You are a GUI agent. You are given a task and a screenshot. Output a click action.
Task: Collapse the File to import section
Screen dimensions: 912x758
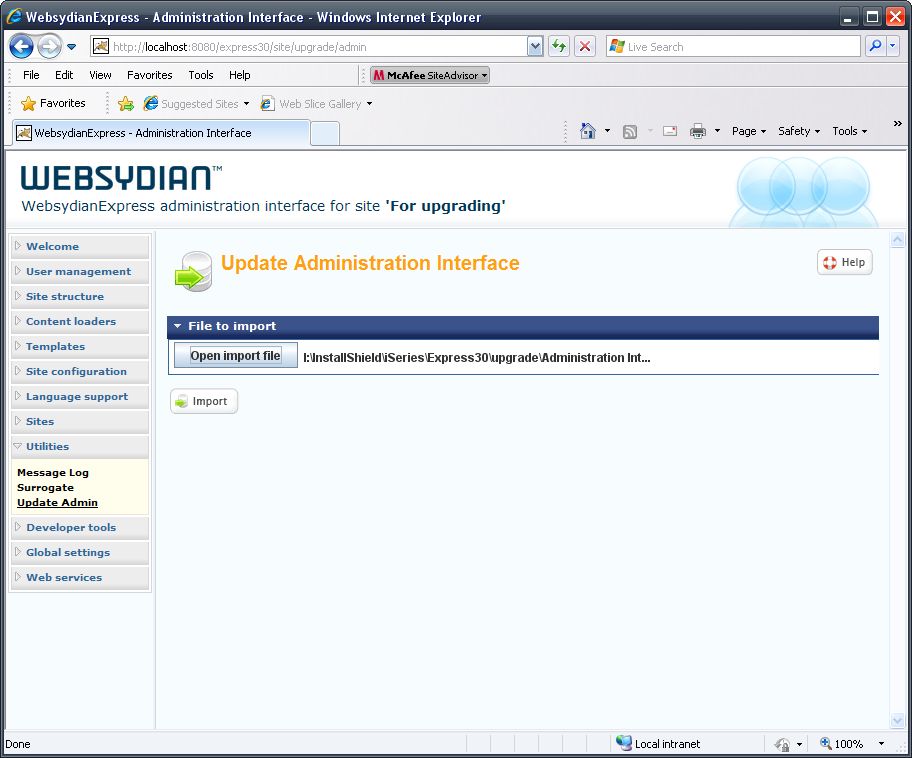pyautogui.click(x=177, y=326)
